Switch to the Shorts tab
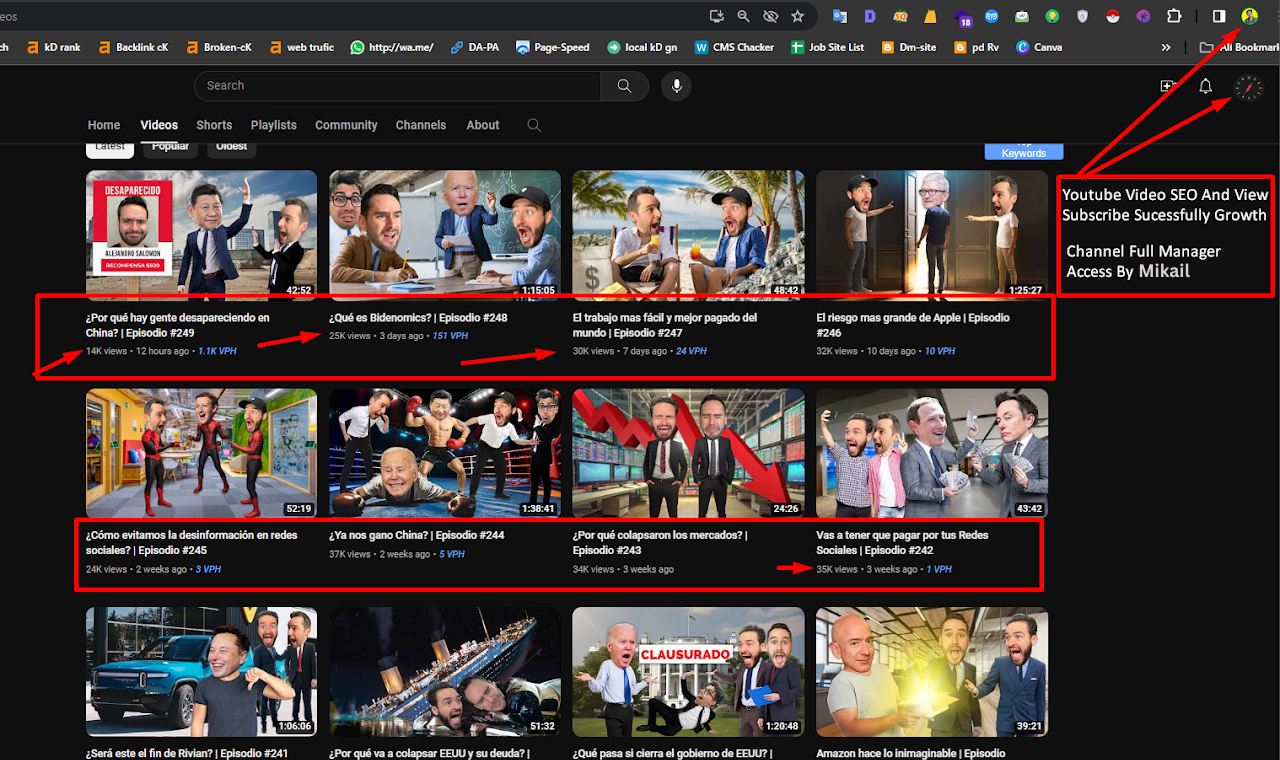Viewport: 1280px width, 760px height. (214, 125)
